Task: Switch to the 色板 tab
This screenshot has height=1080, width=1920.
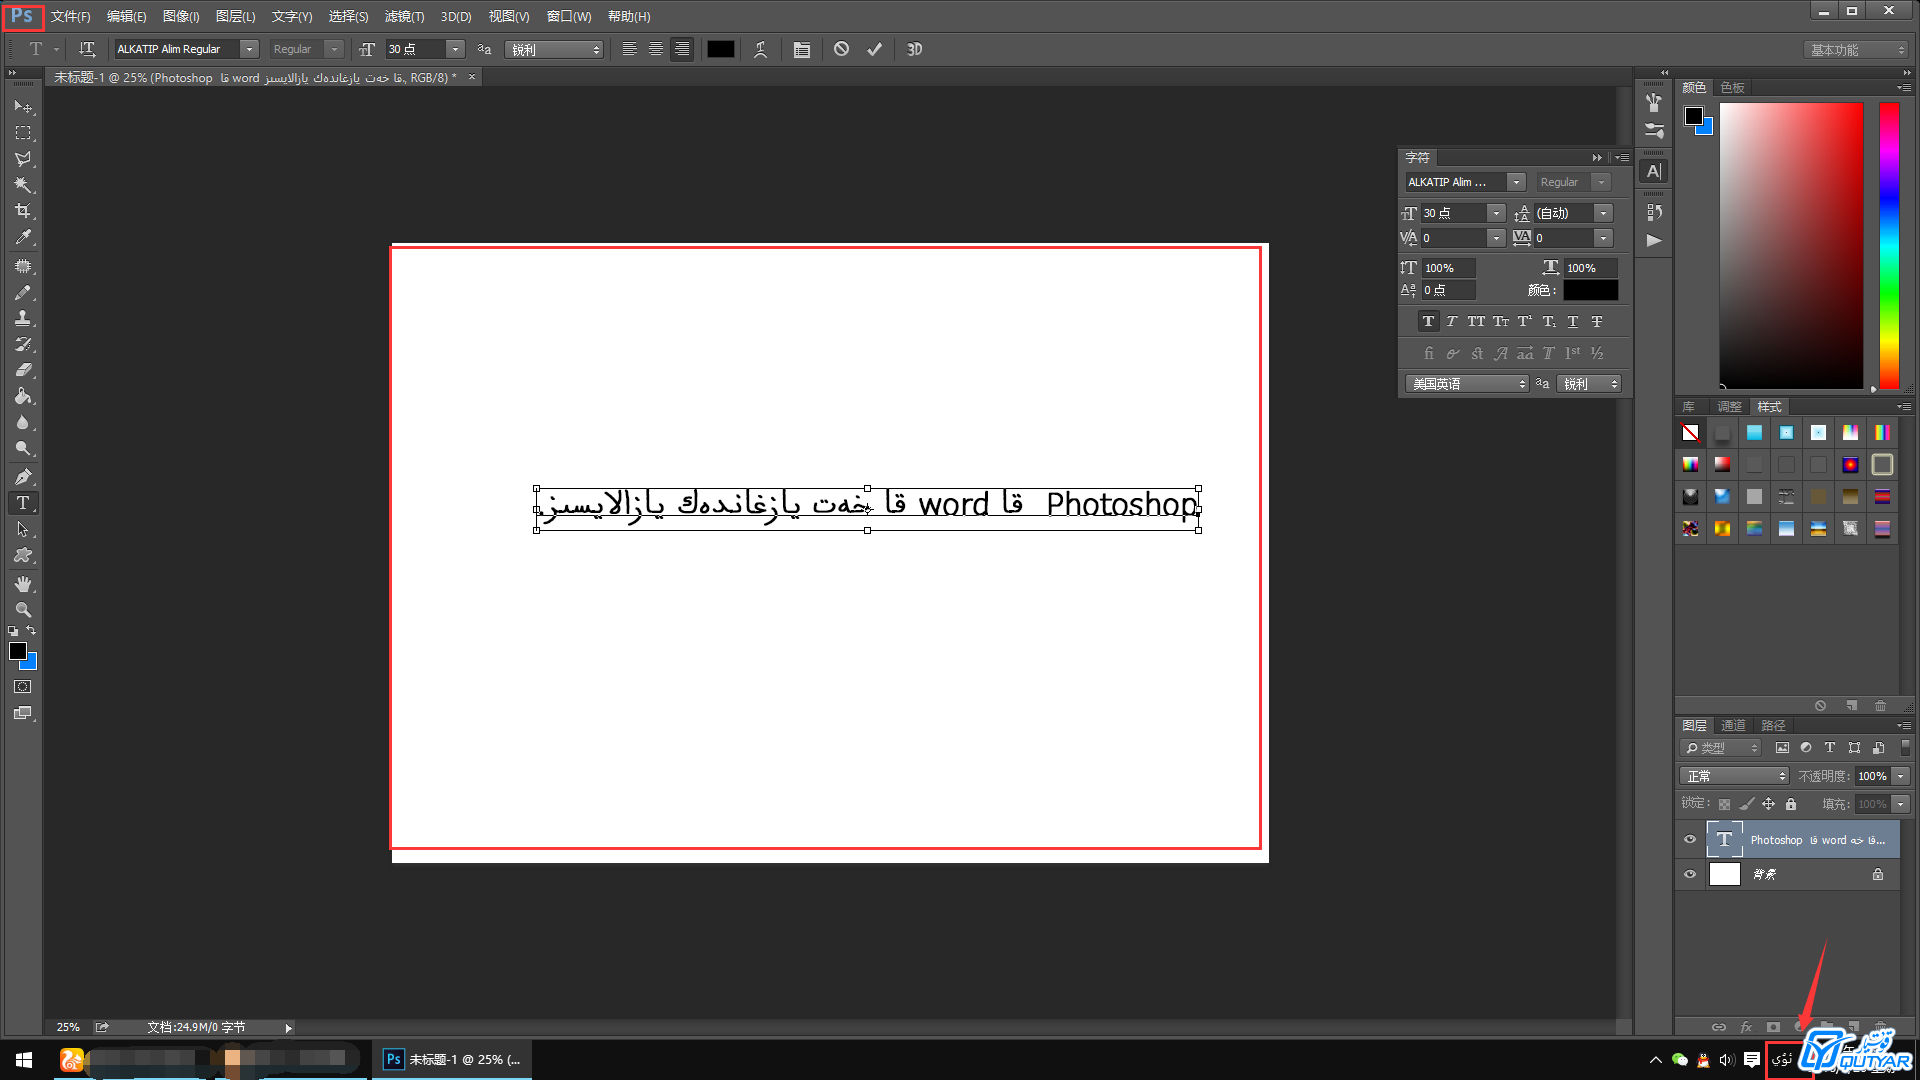Action: click(1733, 88)
